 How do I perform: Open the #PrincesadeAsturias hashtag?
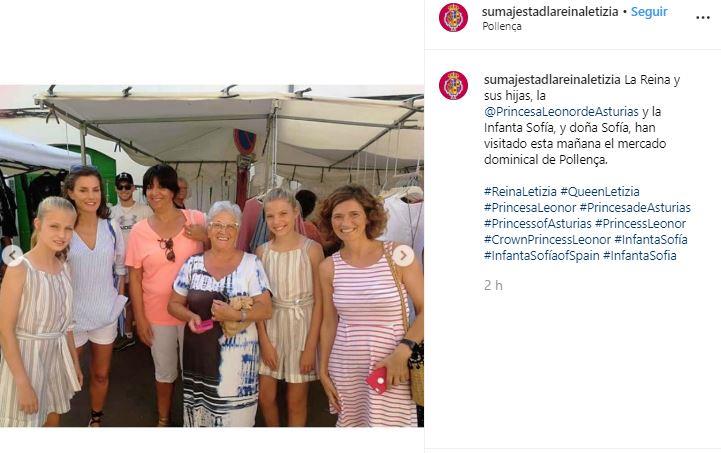tap(635, 207)
